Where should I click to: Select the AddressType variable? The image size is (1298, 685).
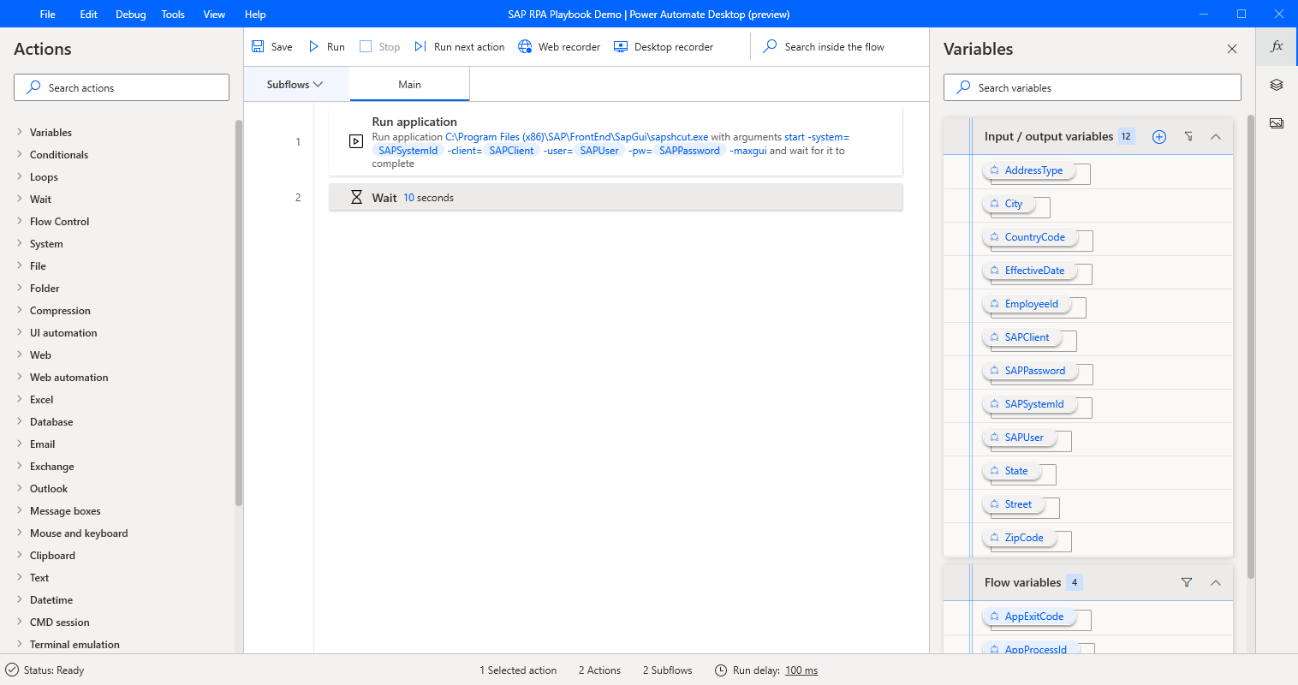point(1027,171)
